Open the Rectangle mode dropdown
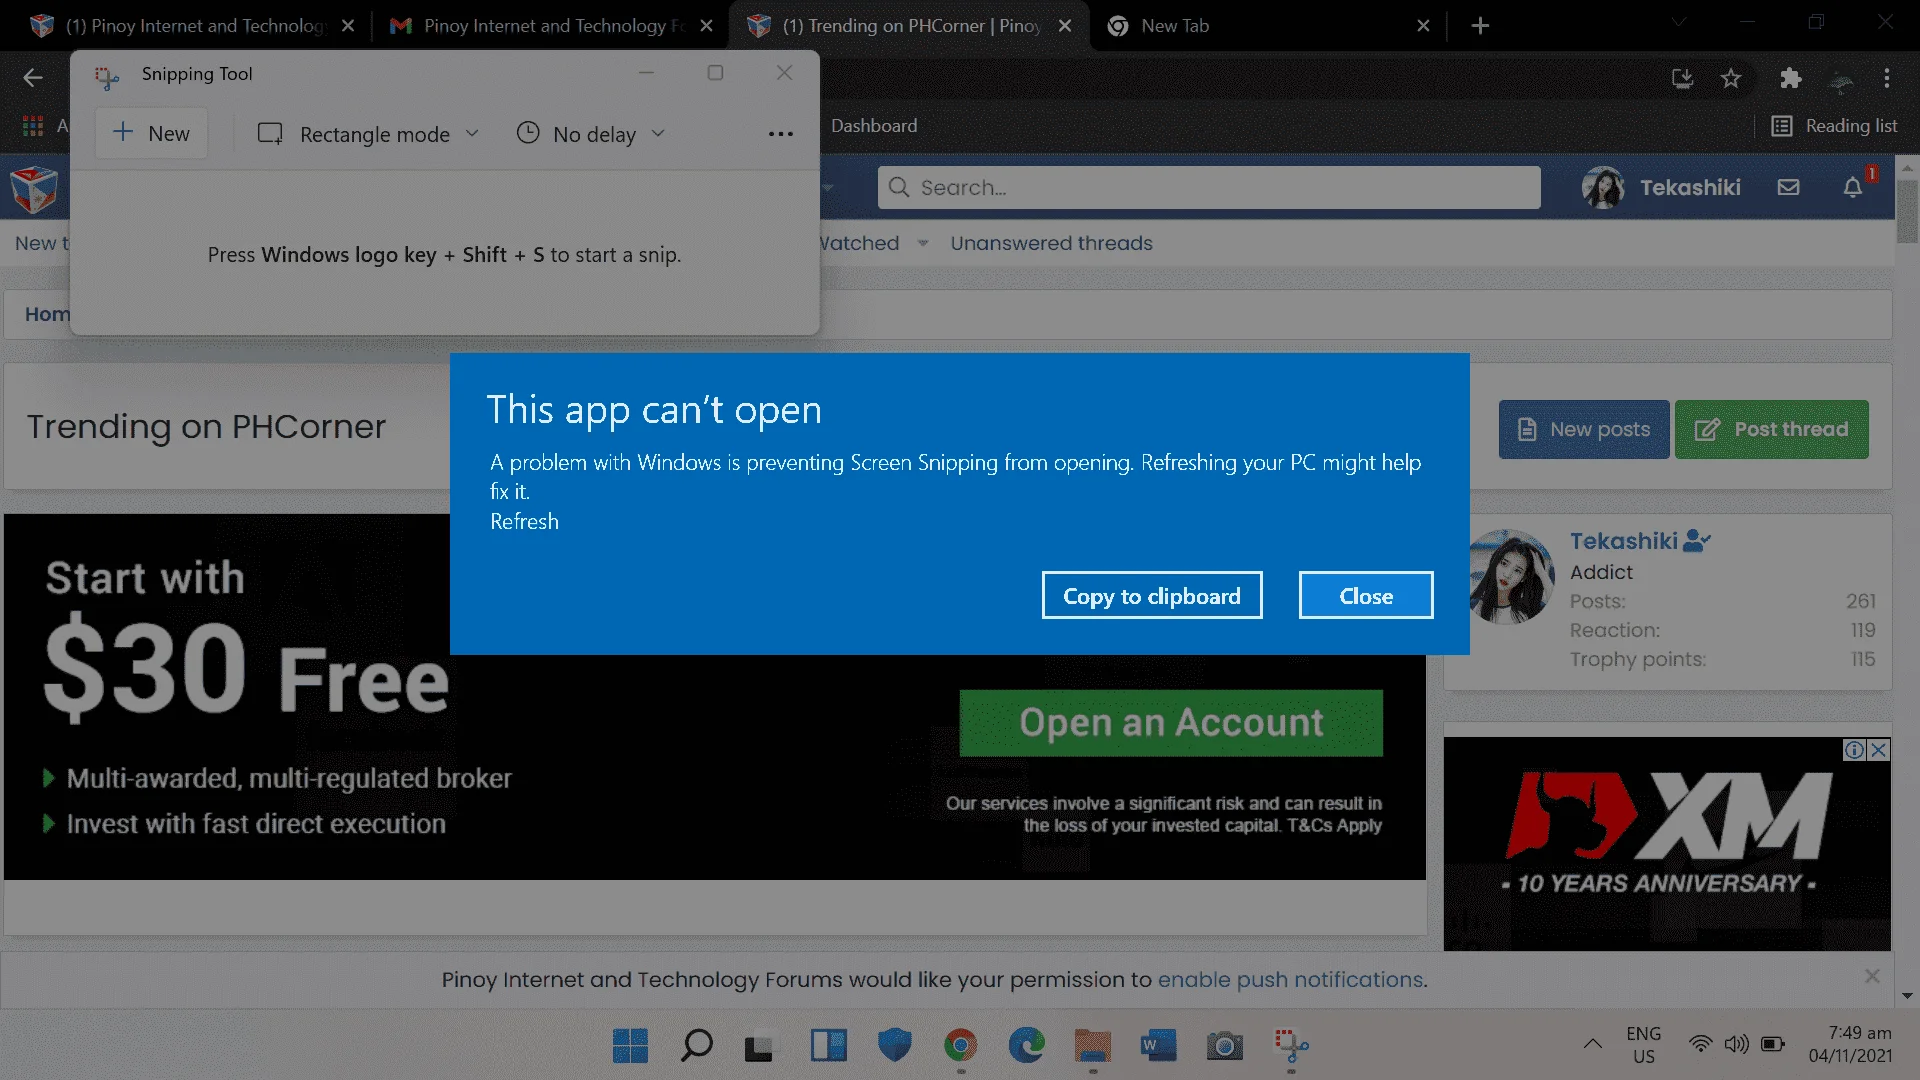Viewport: 1920px width, 1080px height. [369, 134]
